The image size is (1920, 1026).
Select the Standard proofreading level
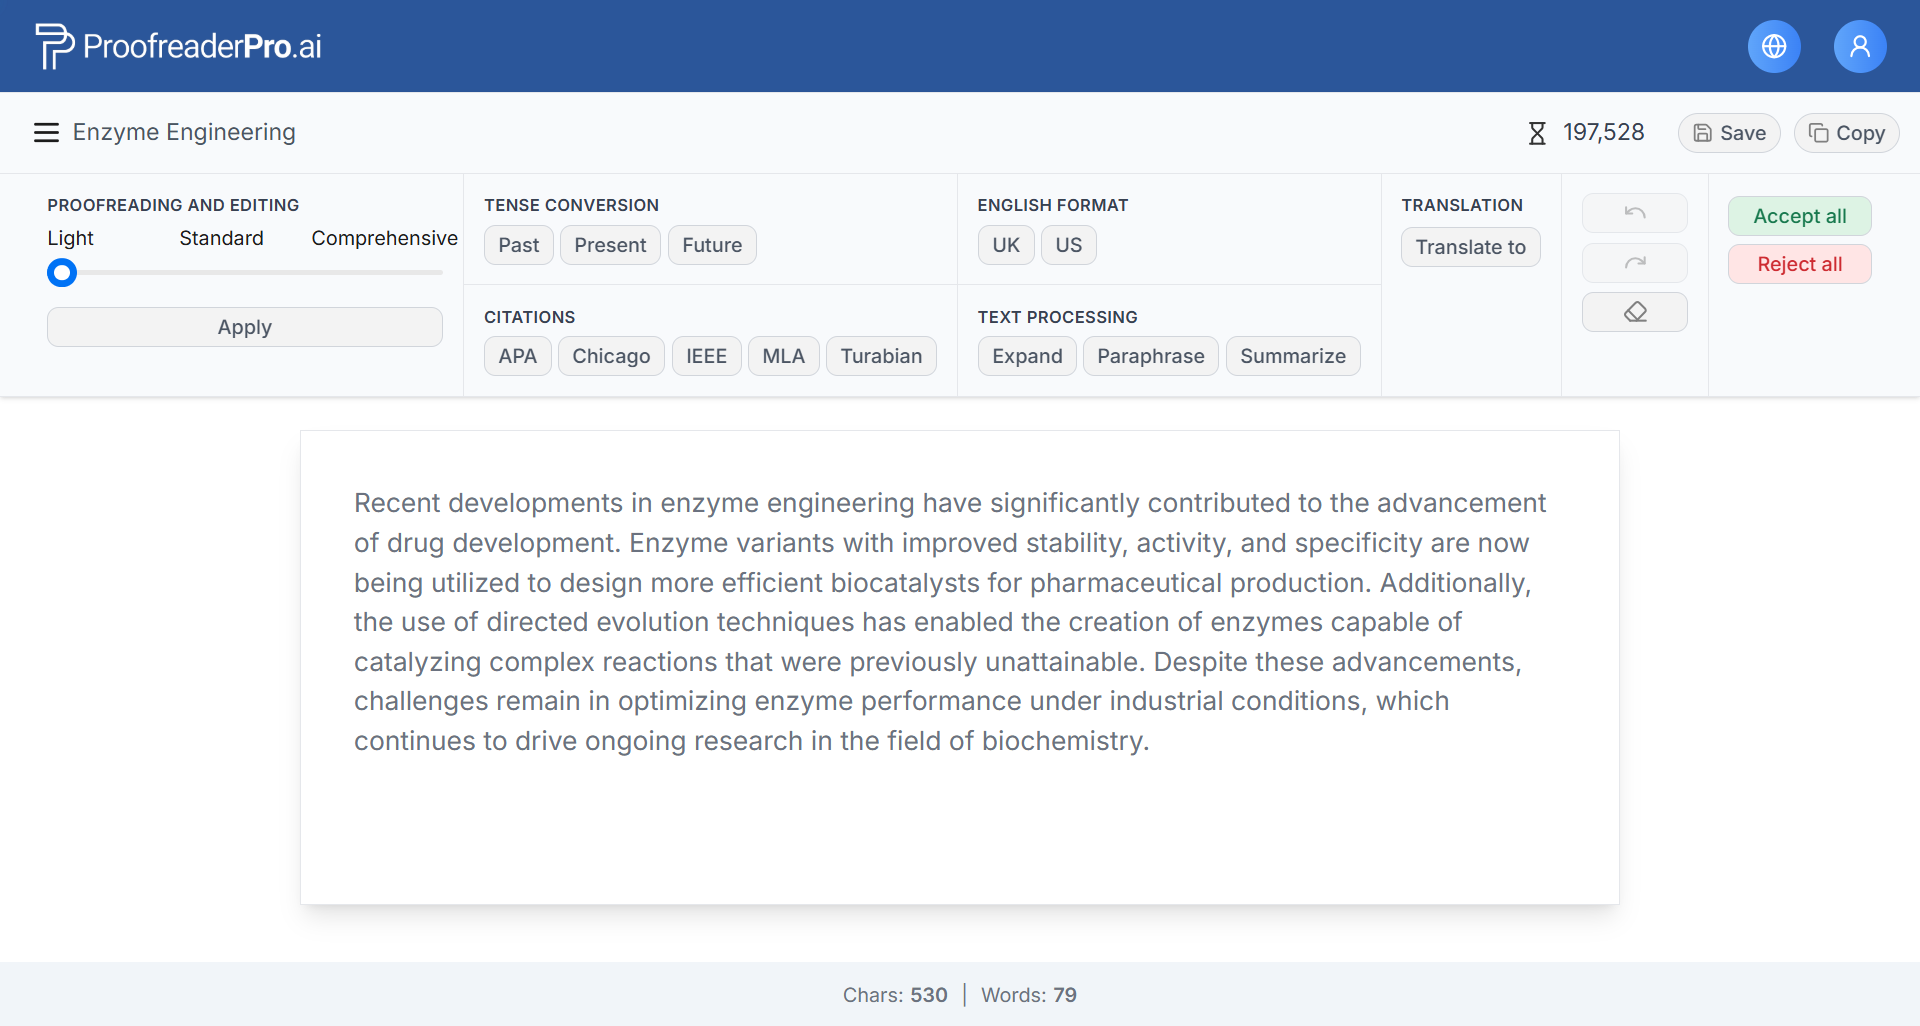(x=221, y=238)
